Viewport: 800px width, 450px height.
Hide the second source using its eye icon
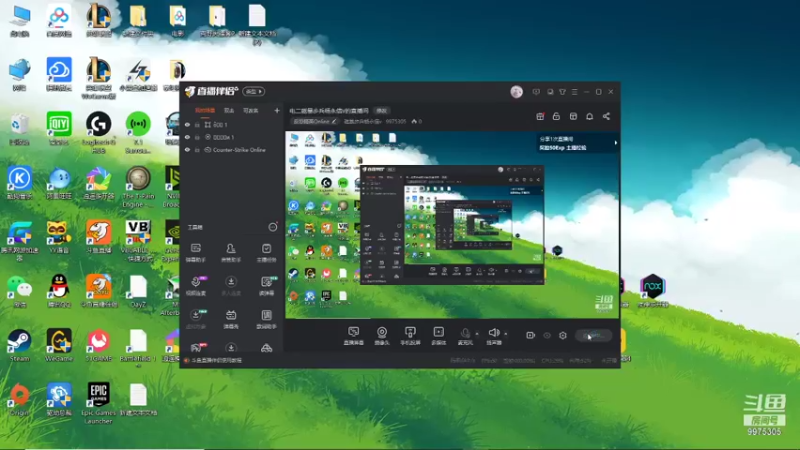pyautogui.click(x=187, y=137)
